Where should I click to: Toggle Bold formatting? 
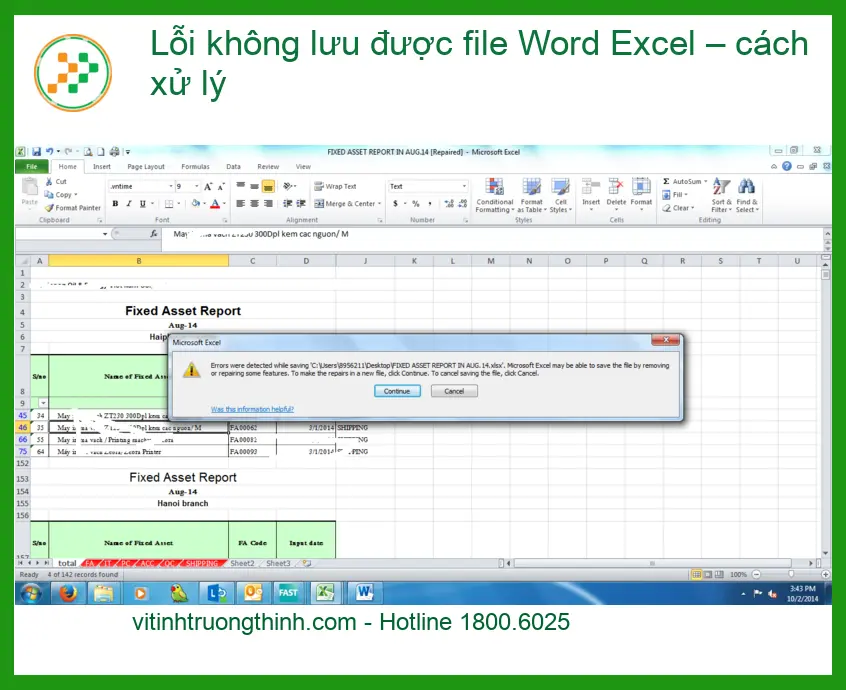click(115, 203)
